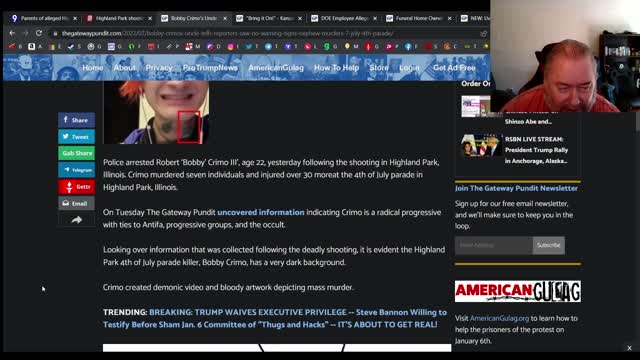Viewport: 640px width, 360px height.
Task: Click the green Gab Share button
Action: (x=76, y=153)
